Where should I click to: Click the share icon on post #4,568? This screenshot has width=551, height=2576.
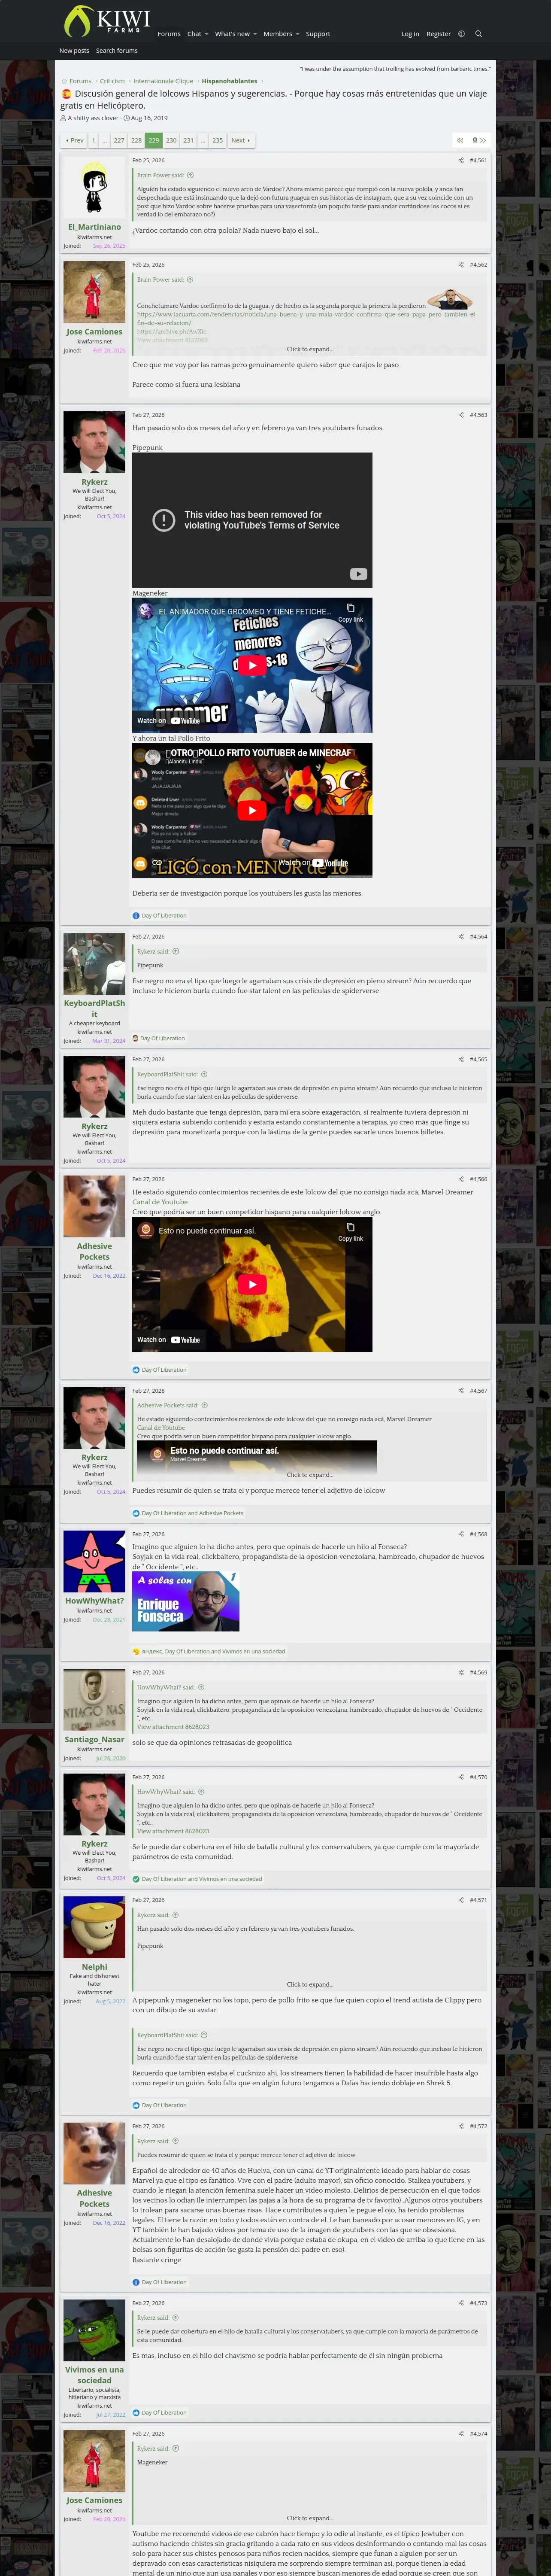coord(461,1534)
